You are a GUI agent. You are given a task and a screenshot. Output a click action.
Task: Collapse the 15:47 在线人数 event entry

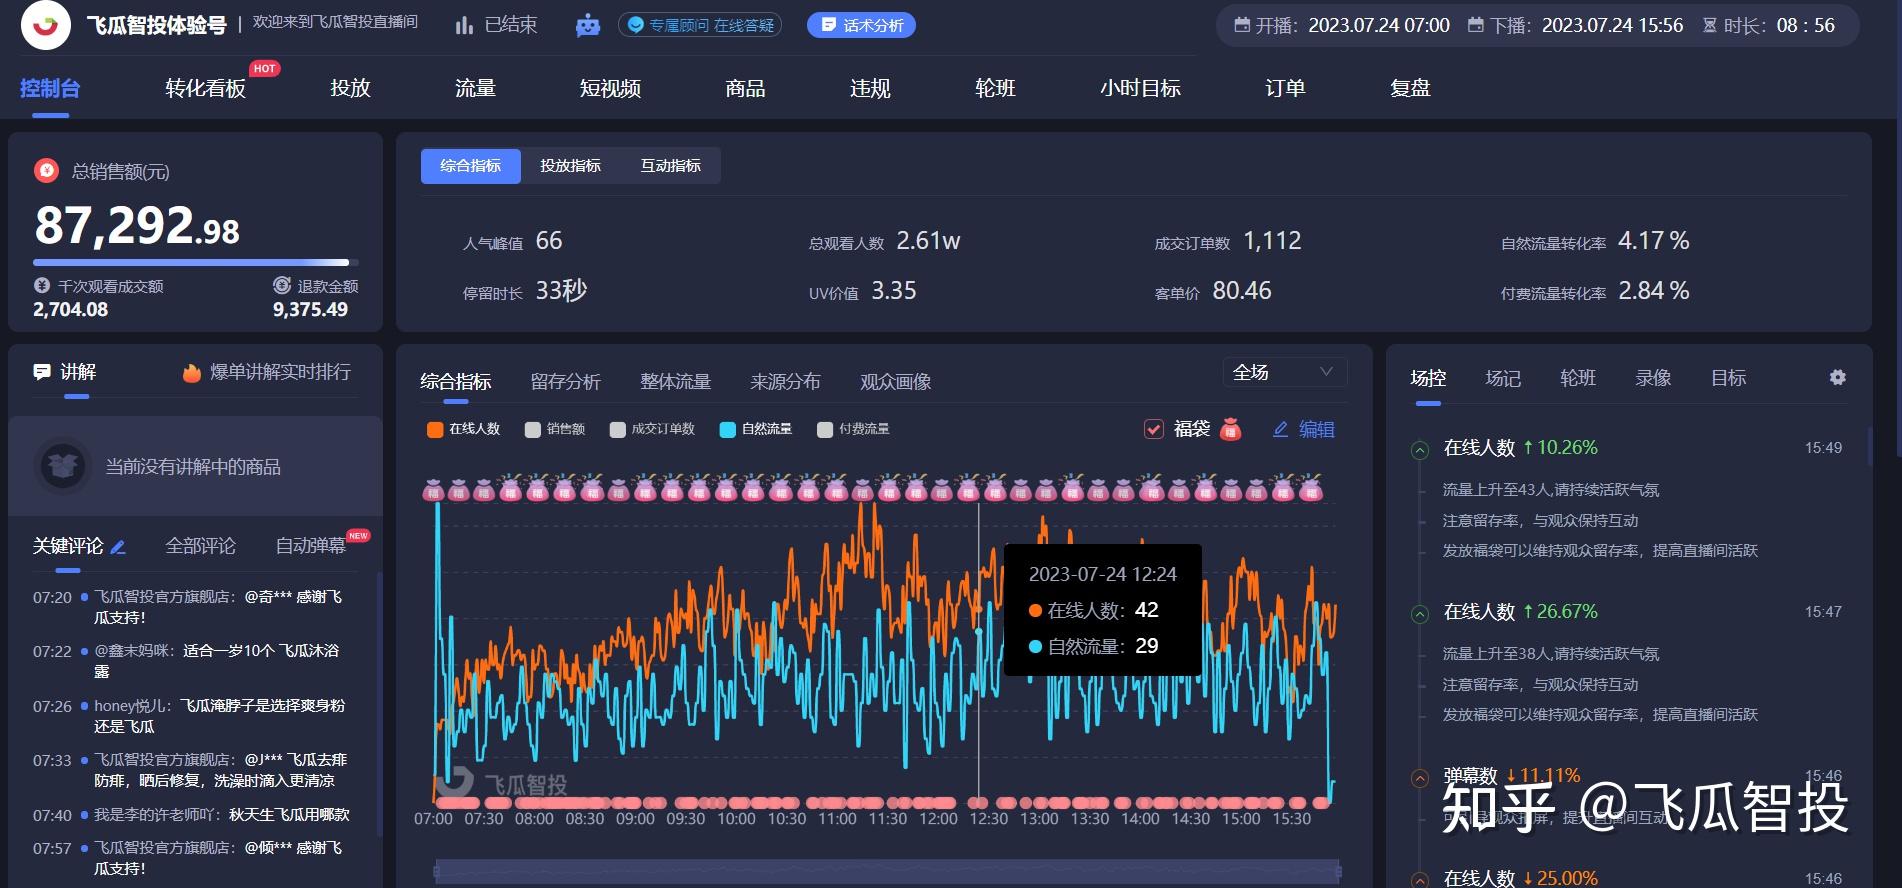coord(1419,614)
